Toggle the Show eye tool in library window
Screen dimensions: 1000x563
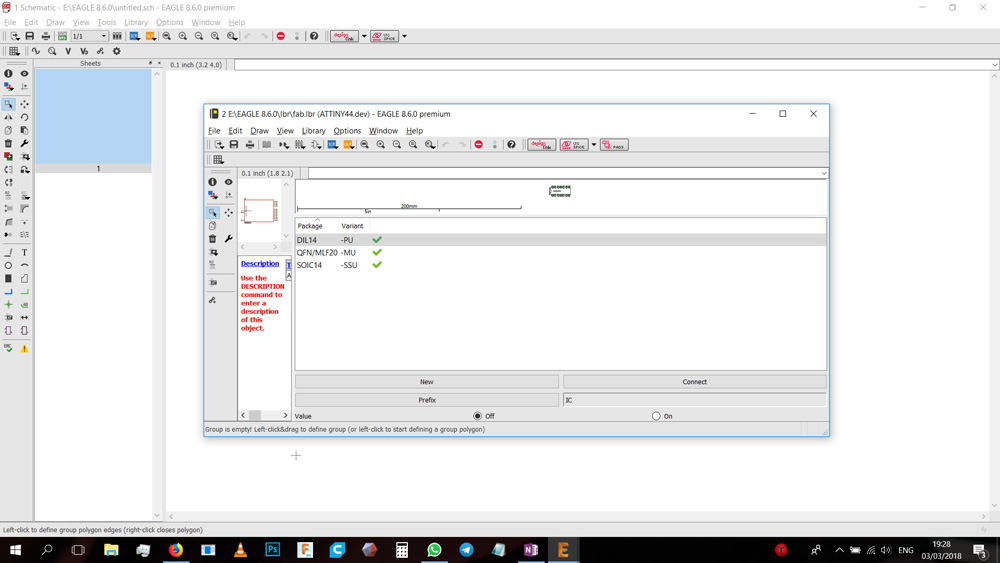pos(228,182)
